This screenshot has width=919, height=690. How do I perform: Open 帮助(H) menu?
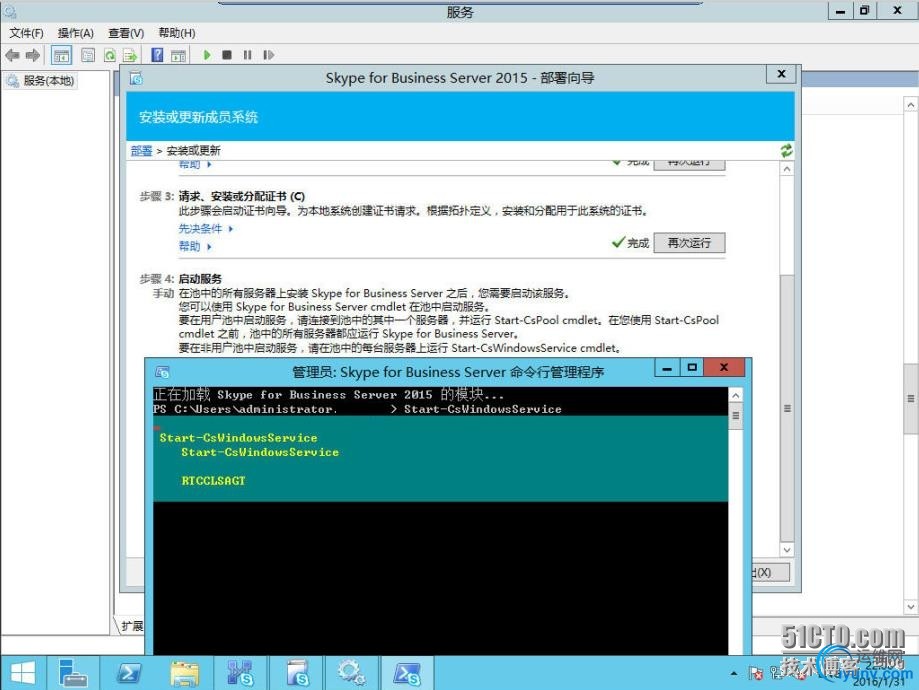coord(177,33)
